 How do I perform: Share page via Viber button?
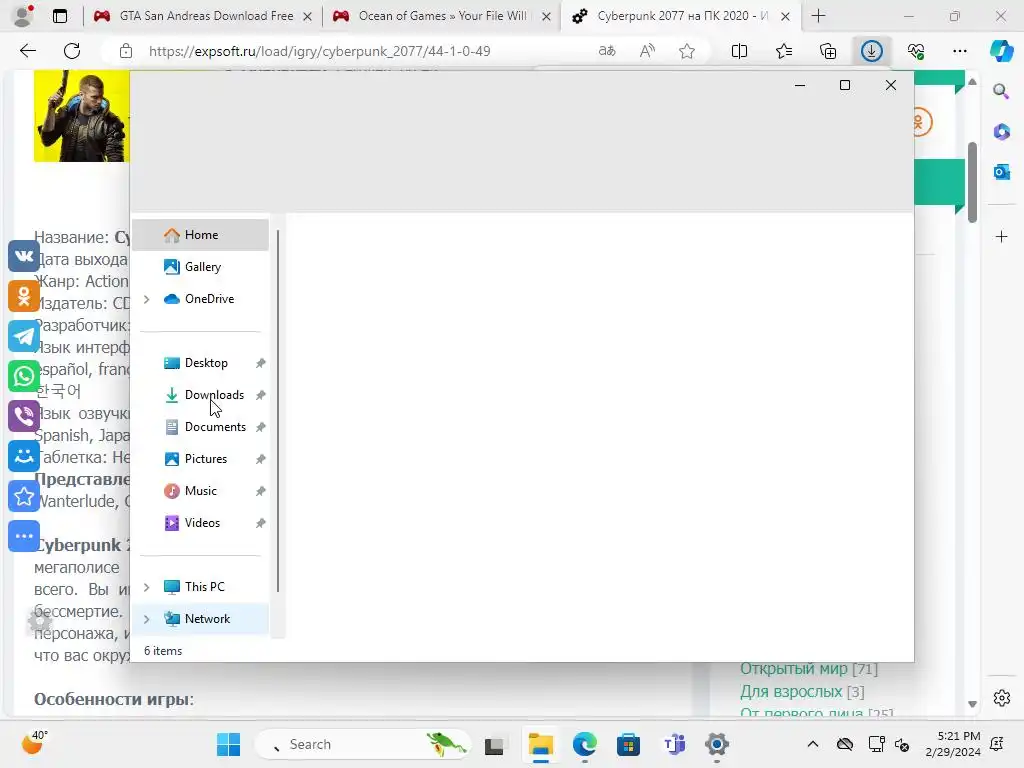tap(24, 416)
